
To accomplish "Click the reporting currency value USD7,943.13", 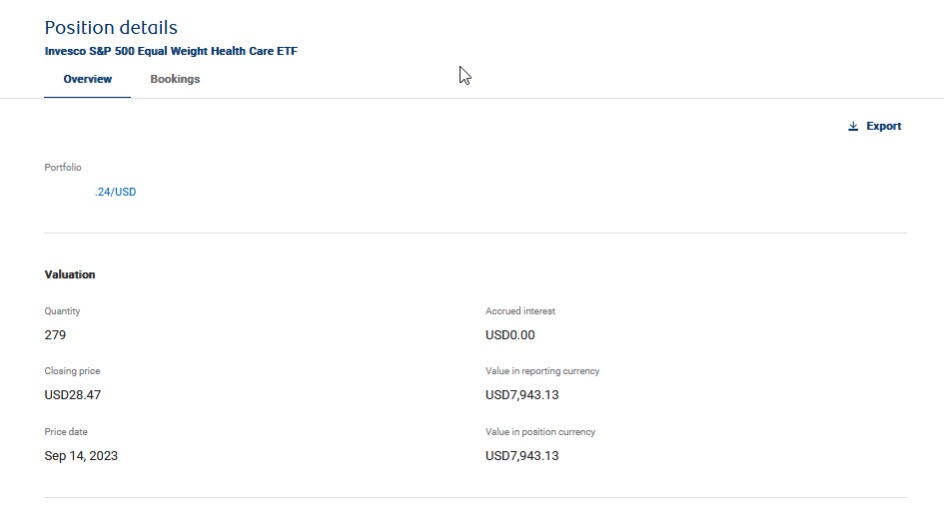I will coord(522,395).
